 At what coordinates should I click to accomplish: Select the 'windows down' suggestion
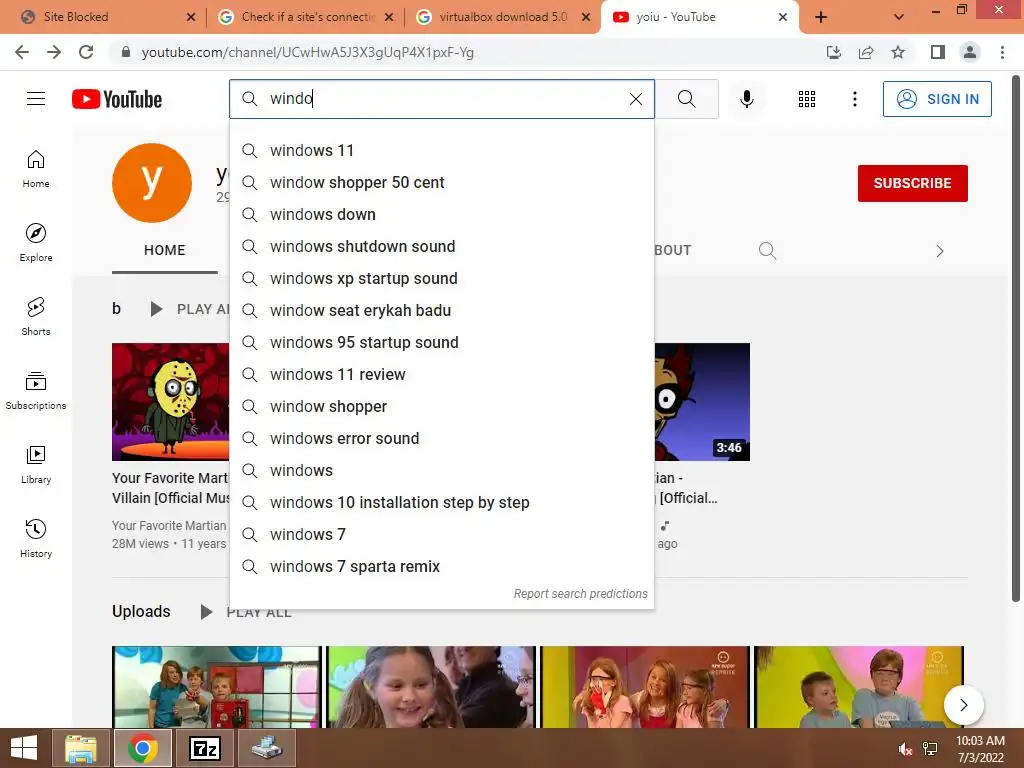442,214
